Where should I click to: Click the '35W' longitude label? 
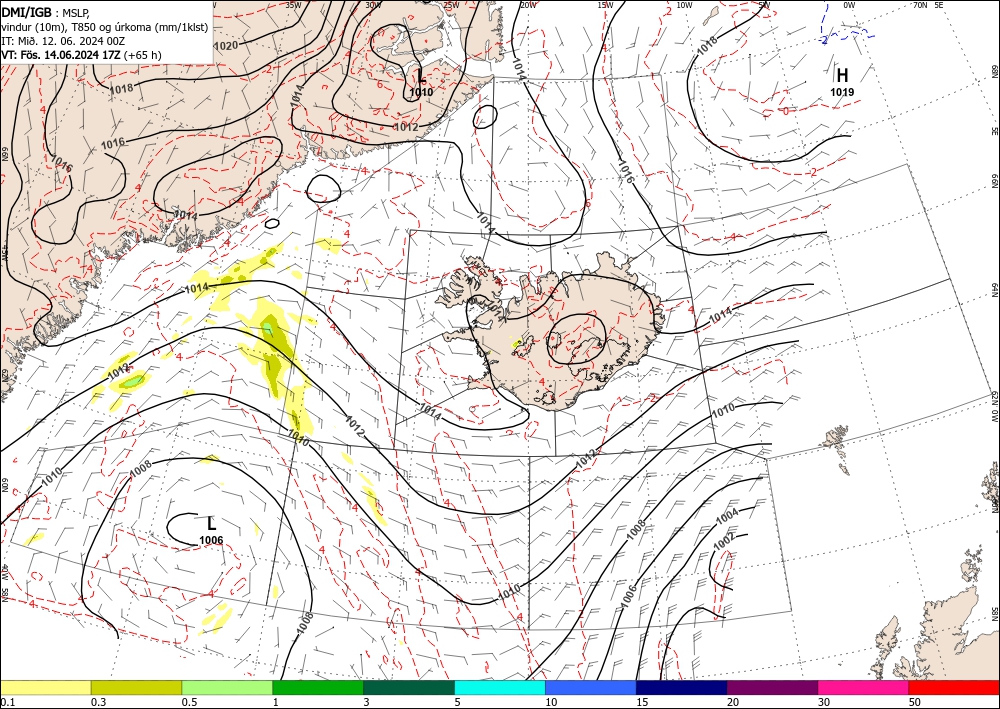tap(293, 4)
